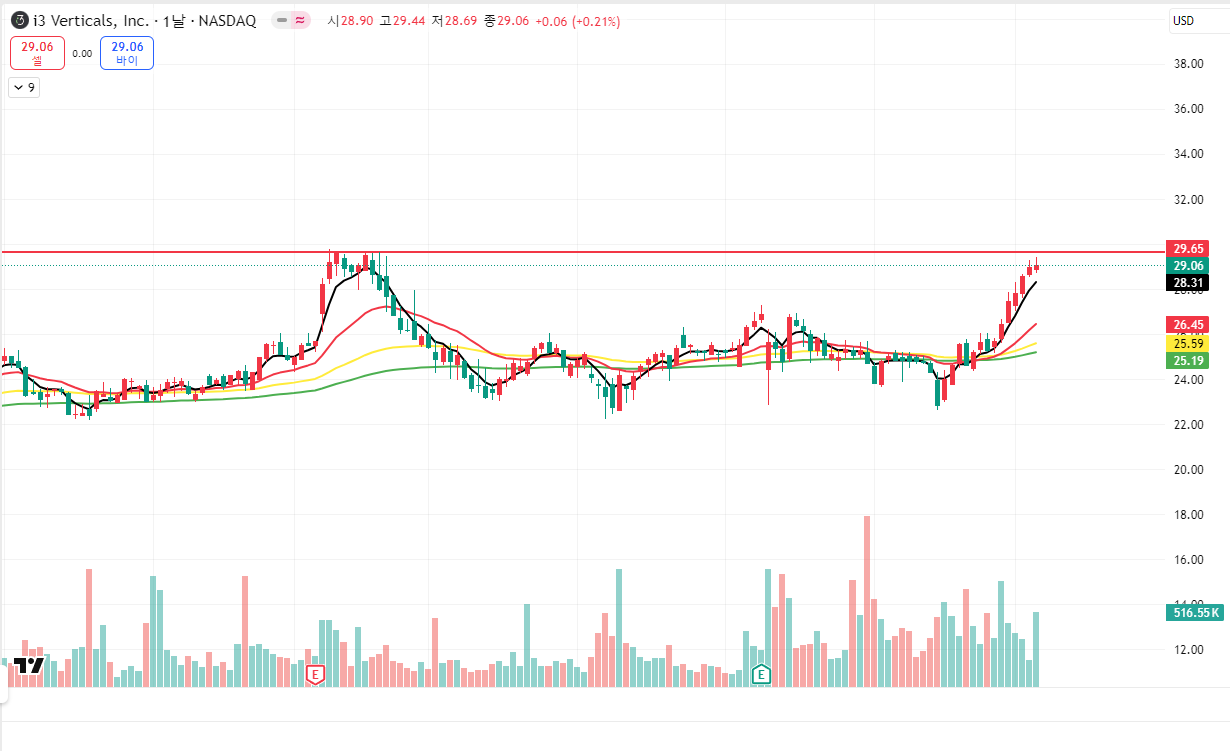Screen dimensions: 1230x751
Task: Click the high price value 29.44
Action: coord(408,21)
